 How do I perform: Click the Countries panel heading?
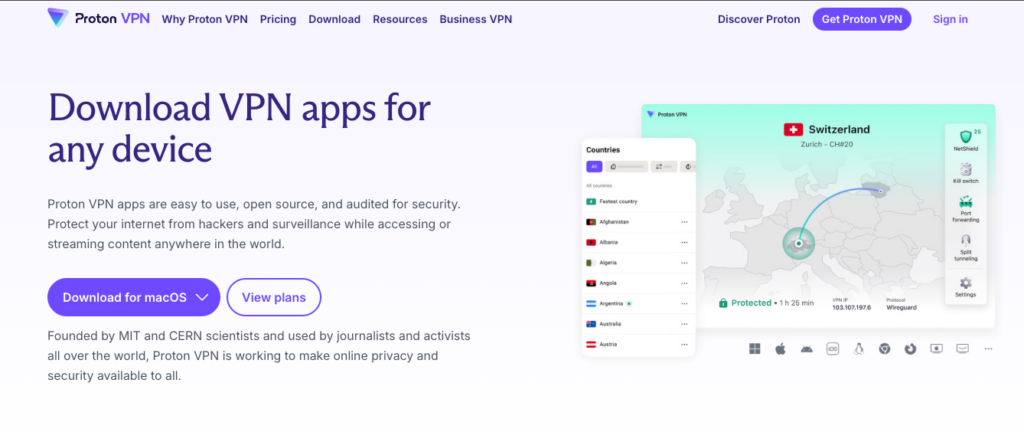click(603, 150)
